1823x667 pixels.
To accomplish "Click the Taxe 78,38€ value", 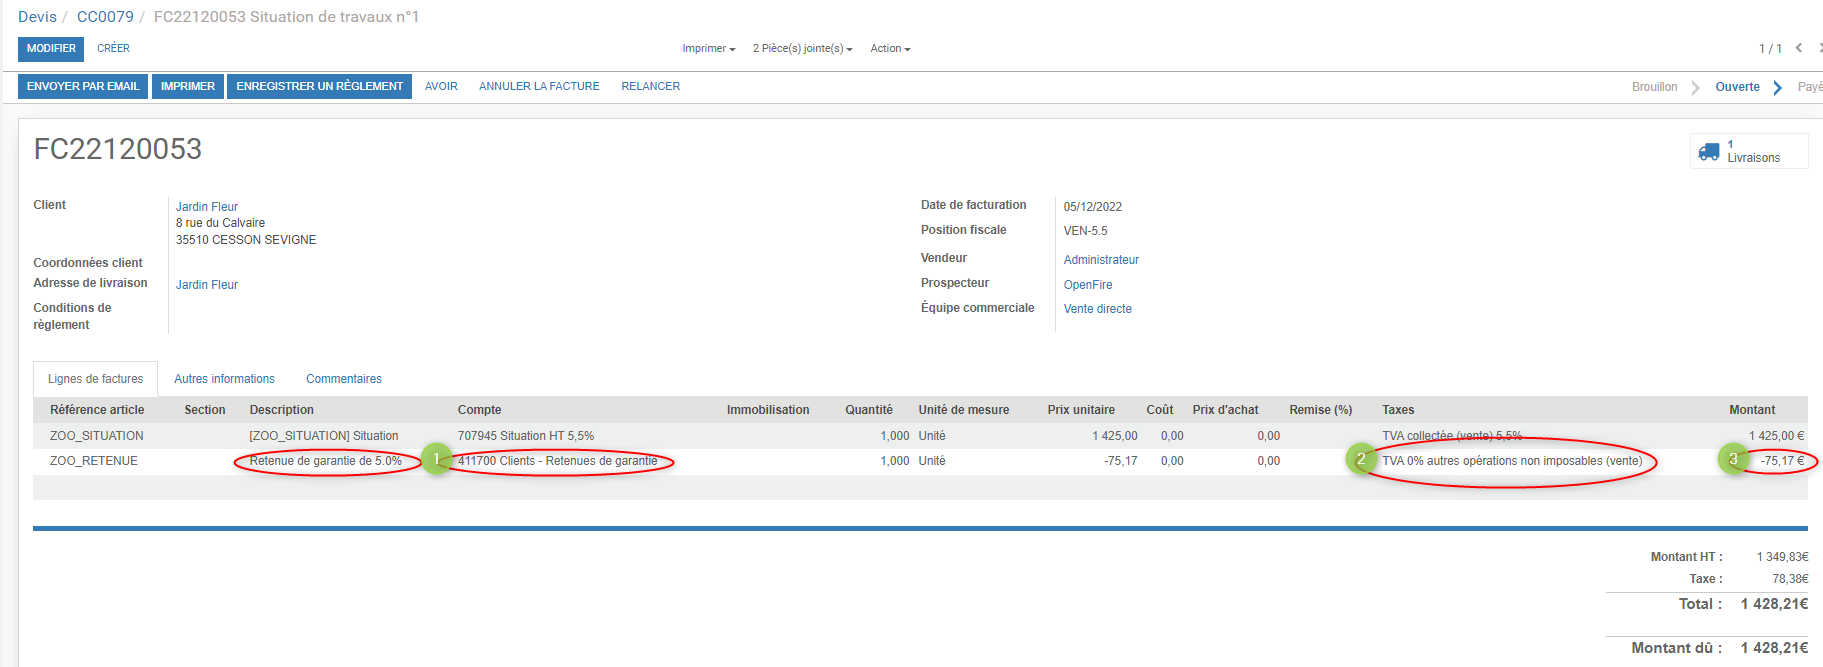I will [x=1790, y=579].
